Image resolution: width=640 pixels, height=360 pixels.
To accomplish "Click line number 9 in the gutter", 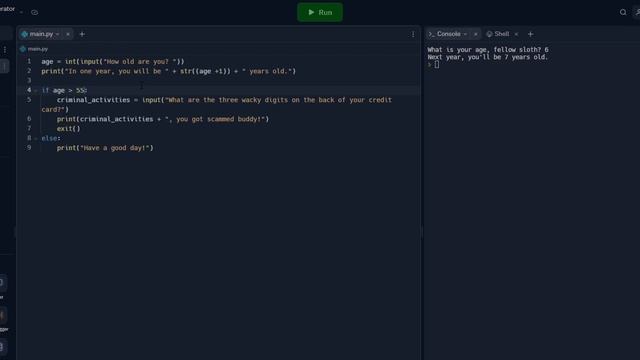I will pos(29,148).
